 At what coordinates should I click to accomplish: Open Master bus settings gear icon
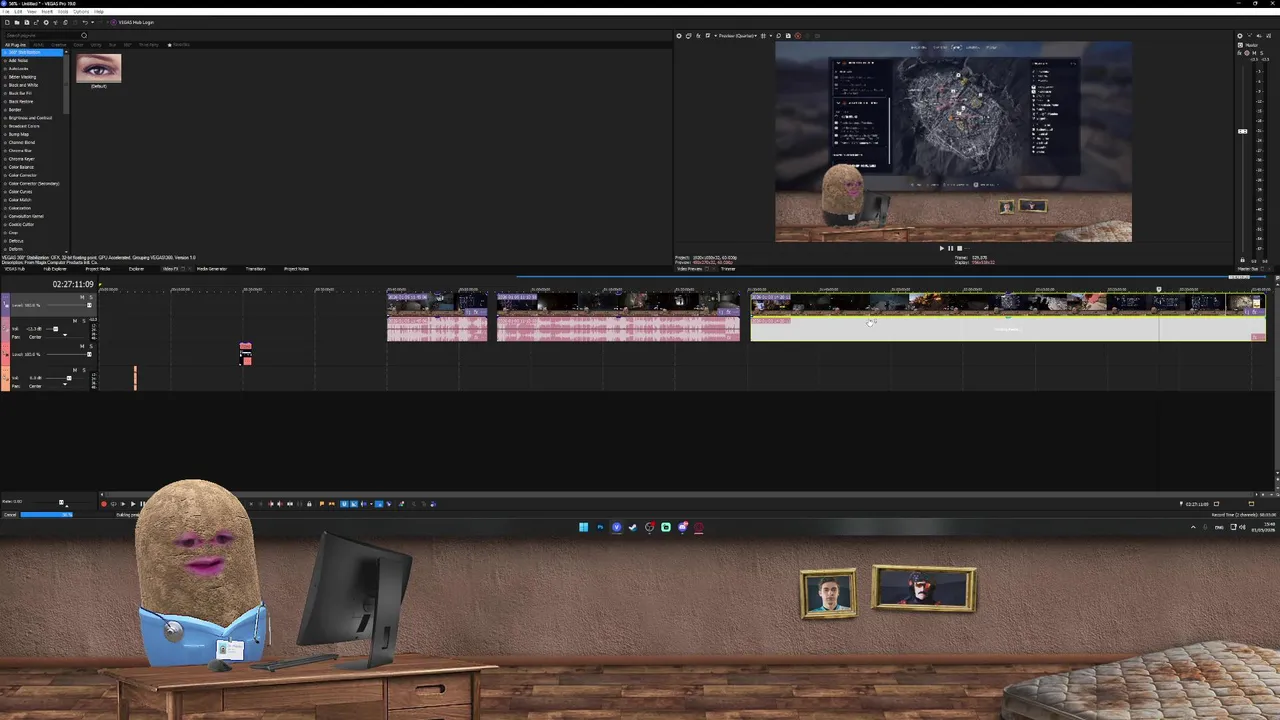(1240, 36)
